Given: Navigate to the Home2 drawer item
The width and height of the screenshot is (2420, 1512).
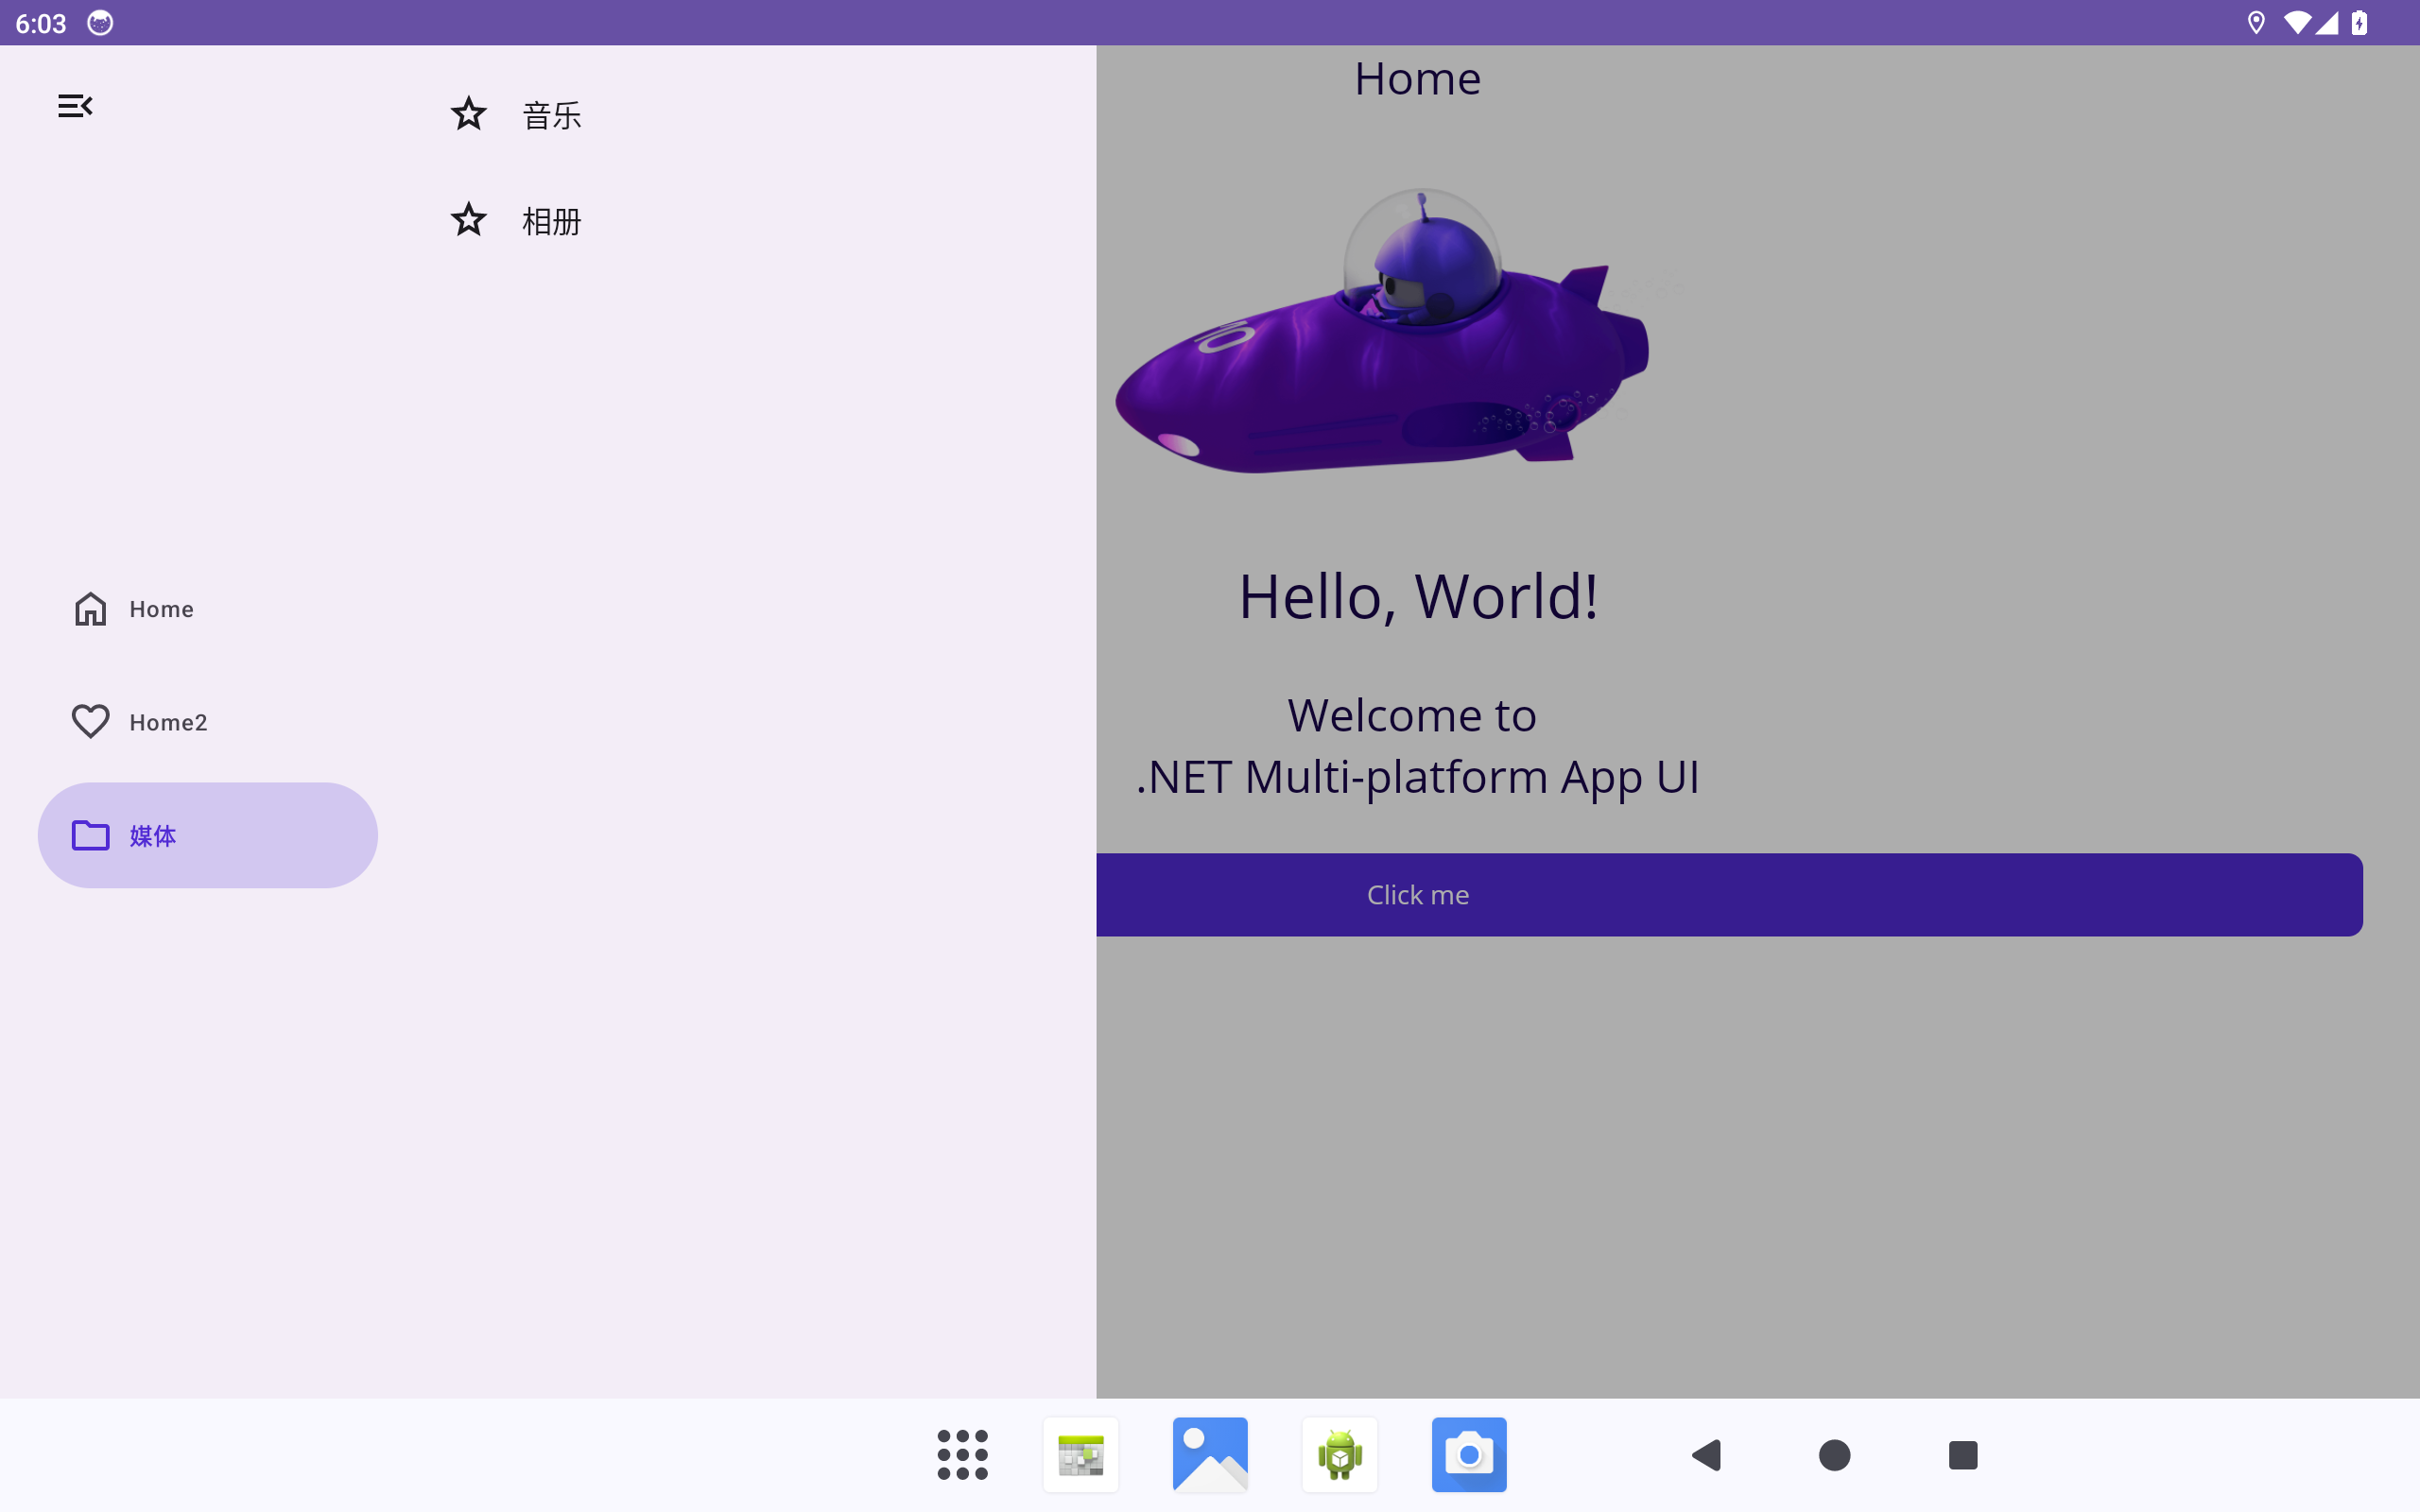Looking at the screenshot, I should [x=208, y=722].
